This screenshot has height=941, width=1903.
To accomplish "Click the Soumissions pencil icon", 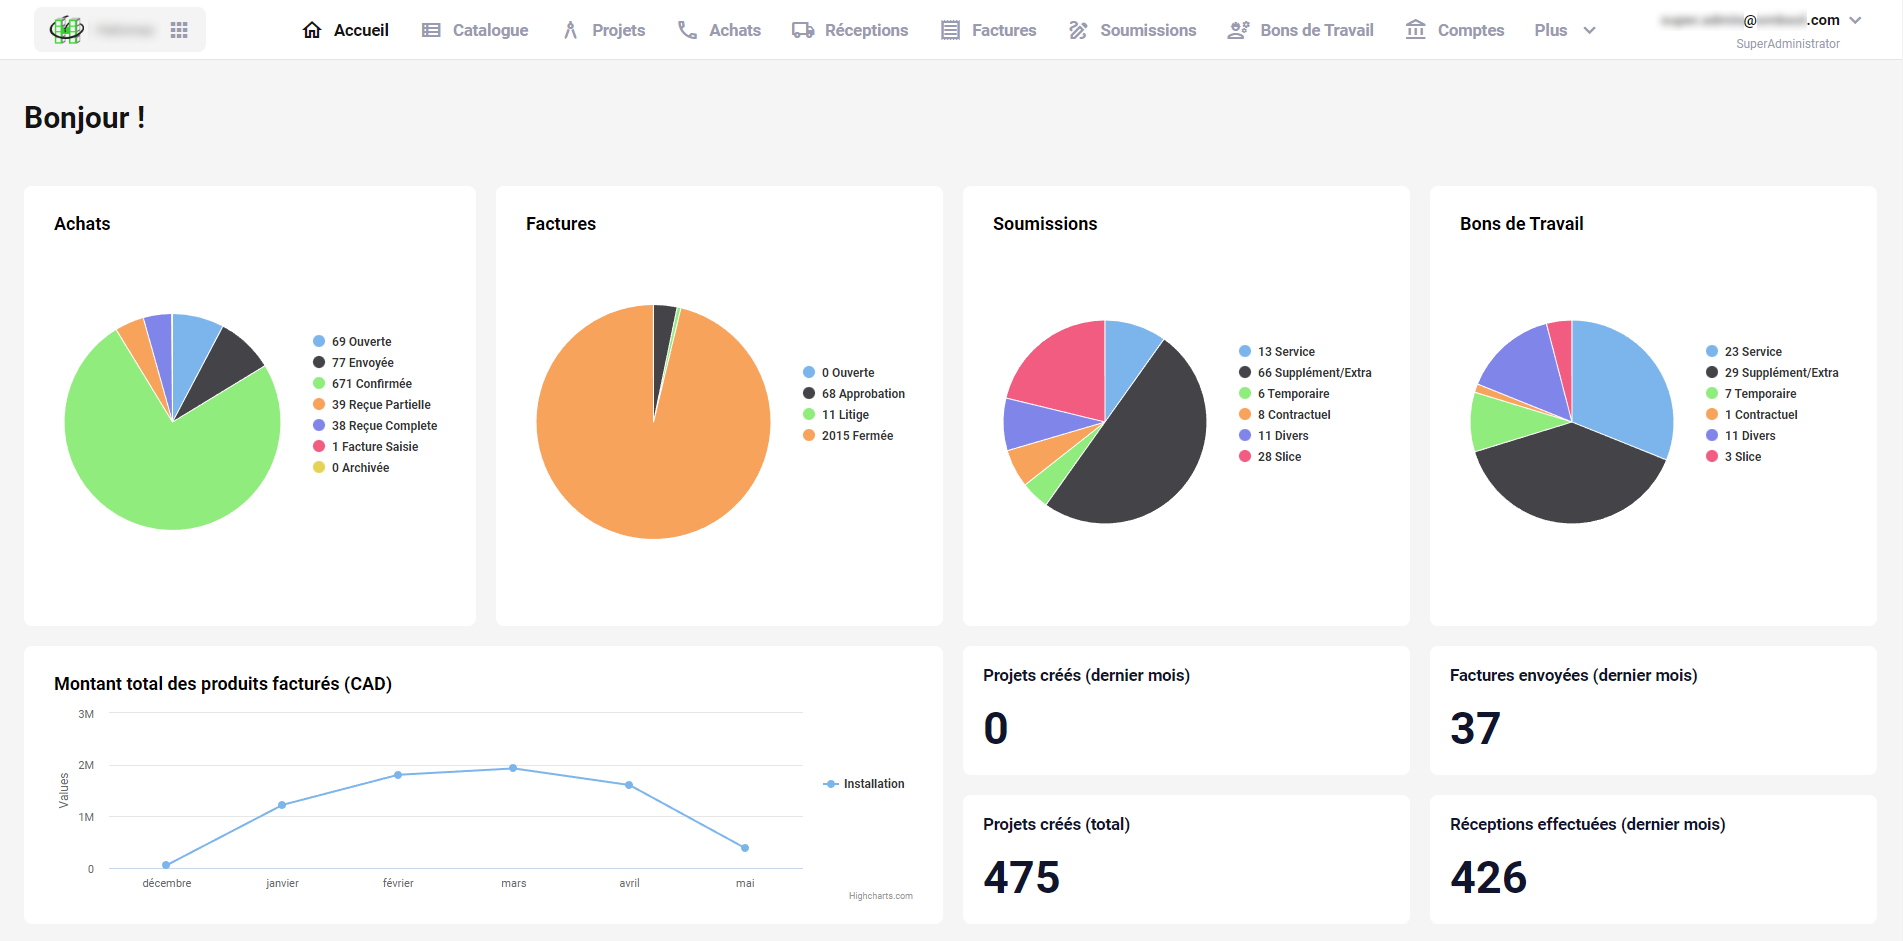I will 1078,30.
